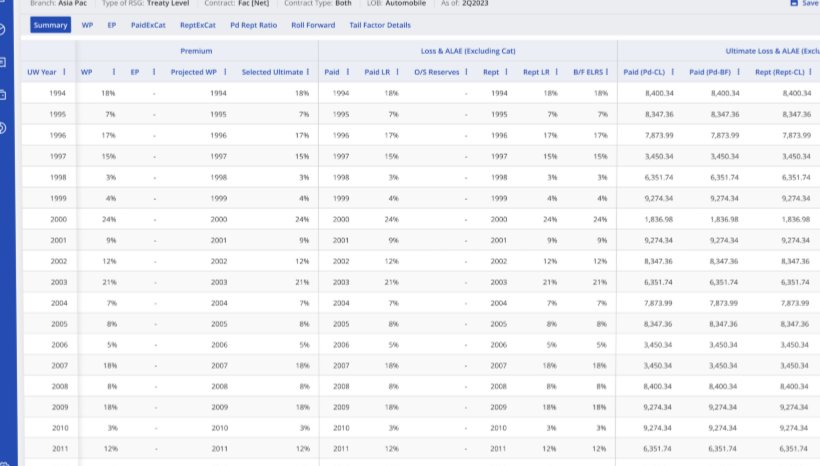The width and height of the screenshot is (820, 466).
Task: Open the ReptExCat tab
Action: 198,25
